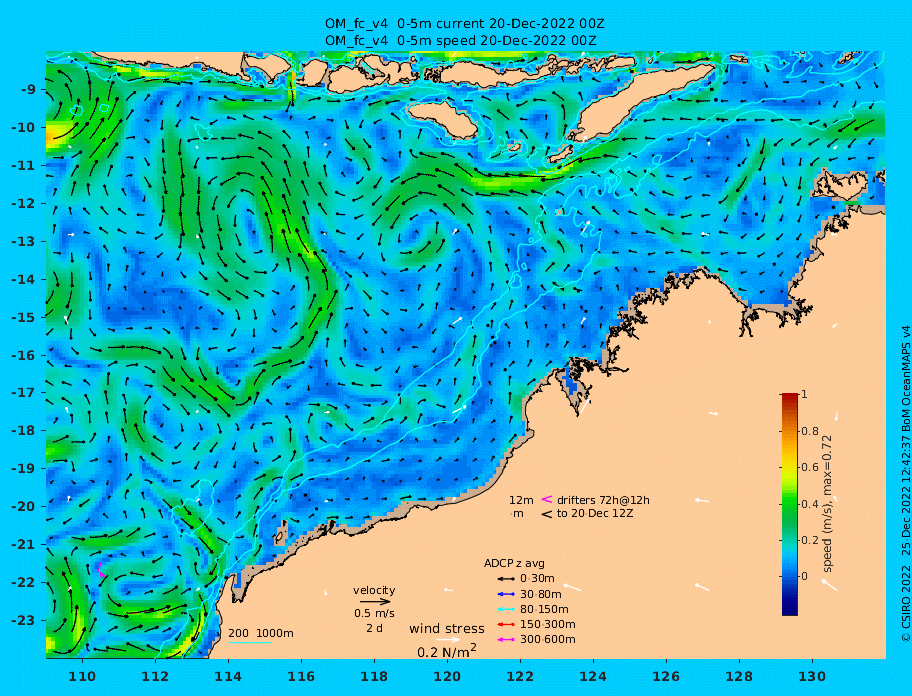912x696 pixels.
Task: Click the '2 d' text under velocity
Action: click(x=374, y=629)
